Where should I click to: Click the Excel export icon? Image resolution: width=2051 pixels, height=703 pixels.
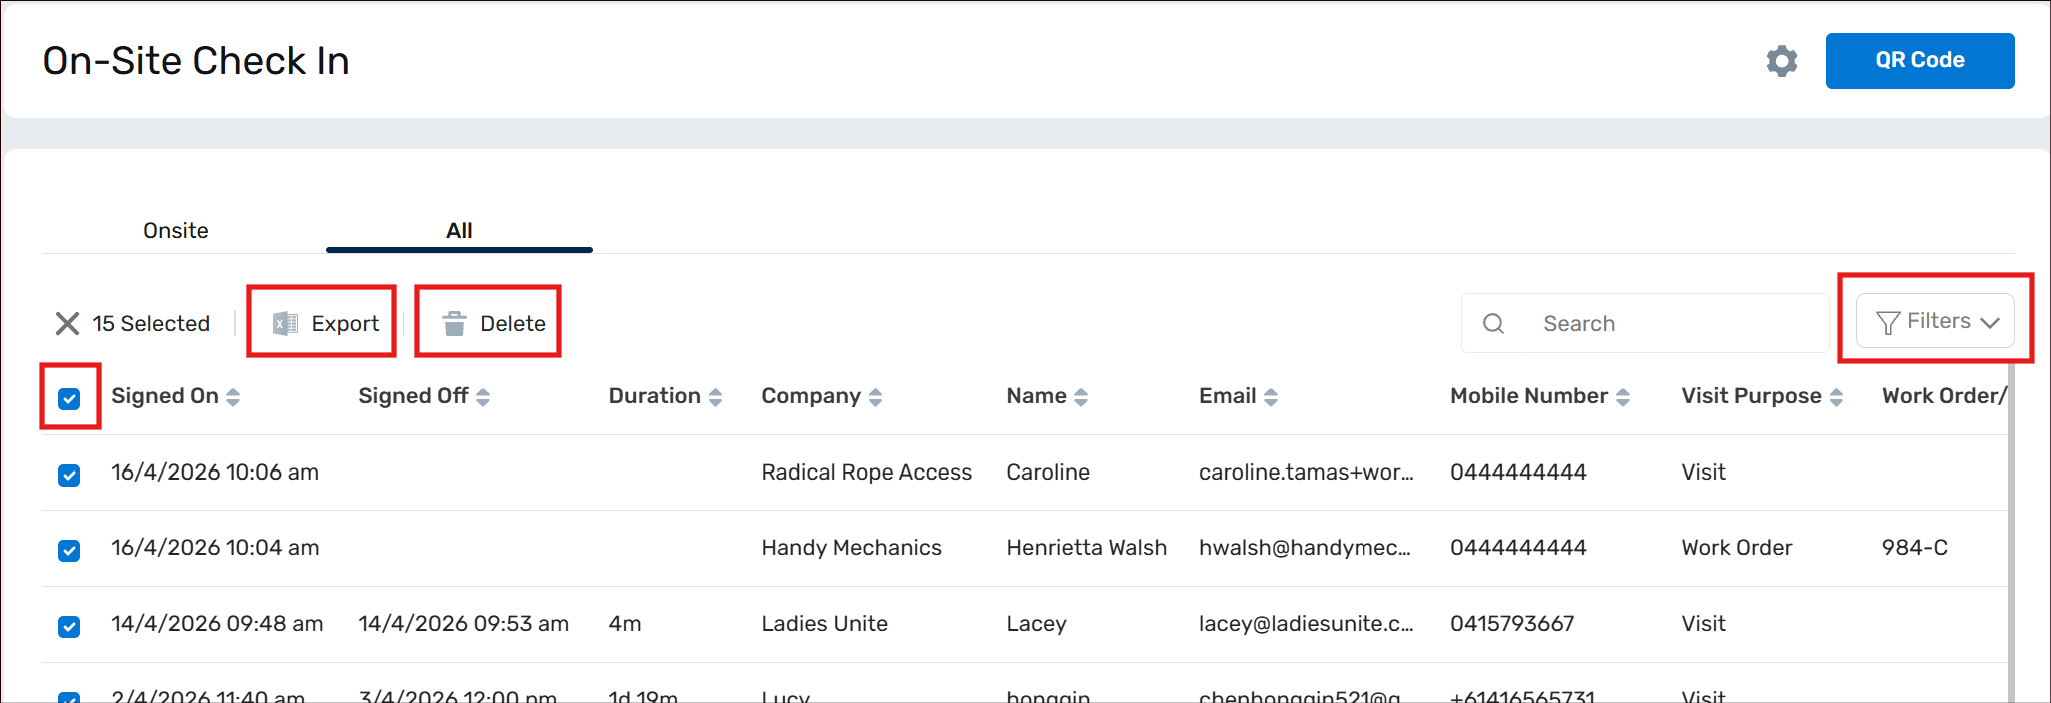click(x=285, y=323)
